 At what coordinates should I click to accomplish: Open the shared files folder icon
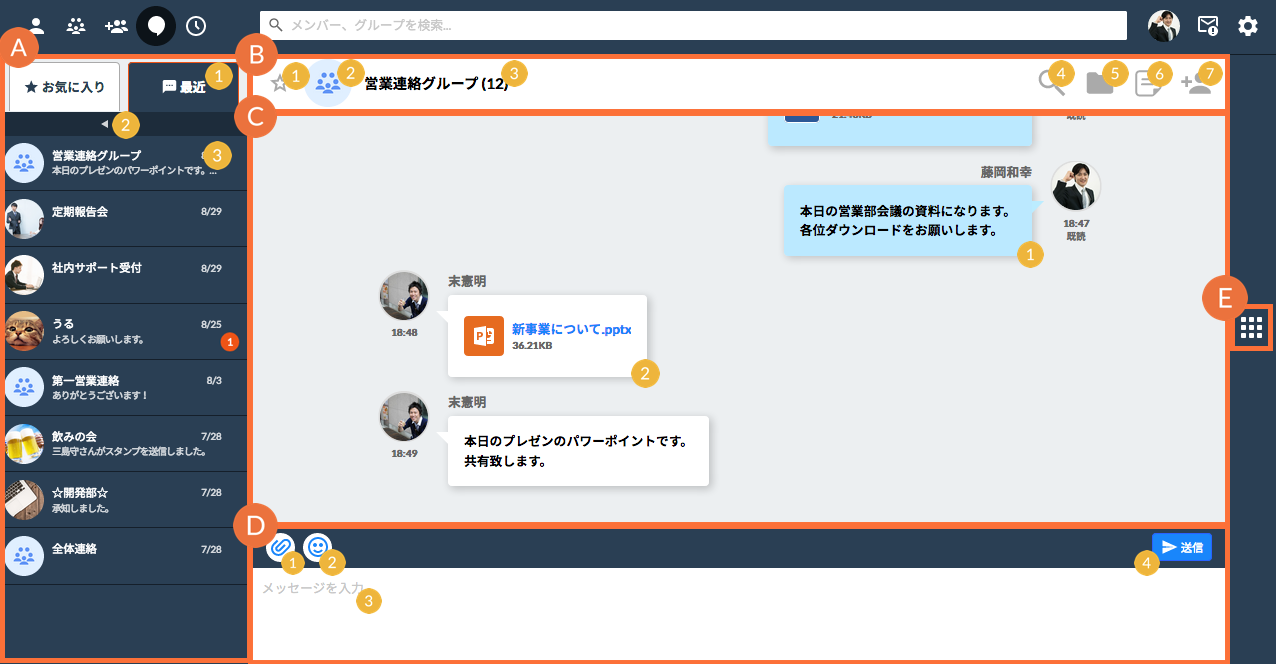tap(1099, 84)
